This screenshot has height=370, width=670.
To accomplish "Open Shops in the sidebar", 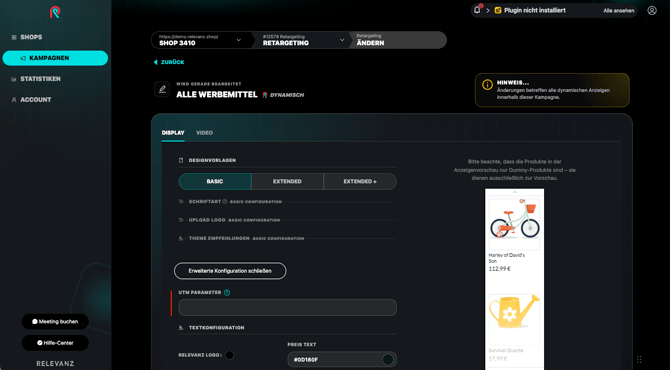I will (31, 37).
